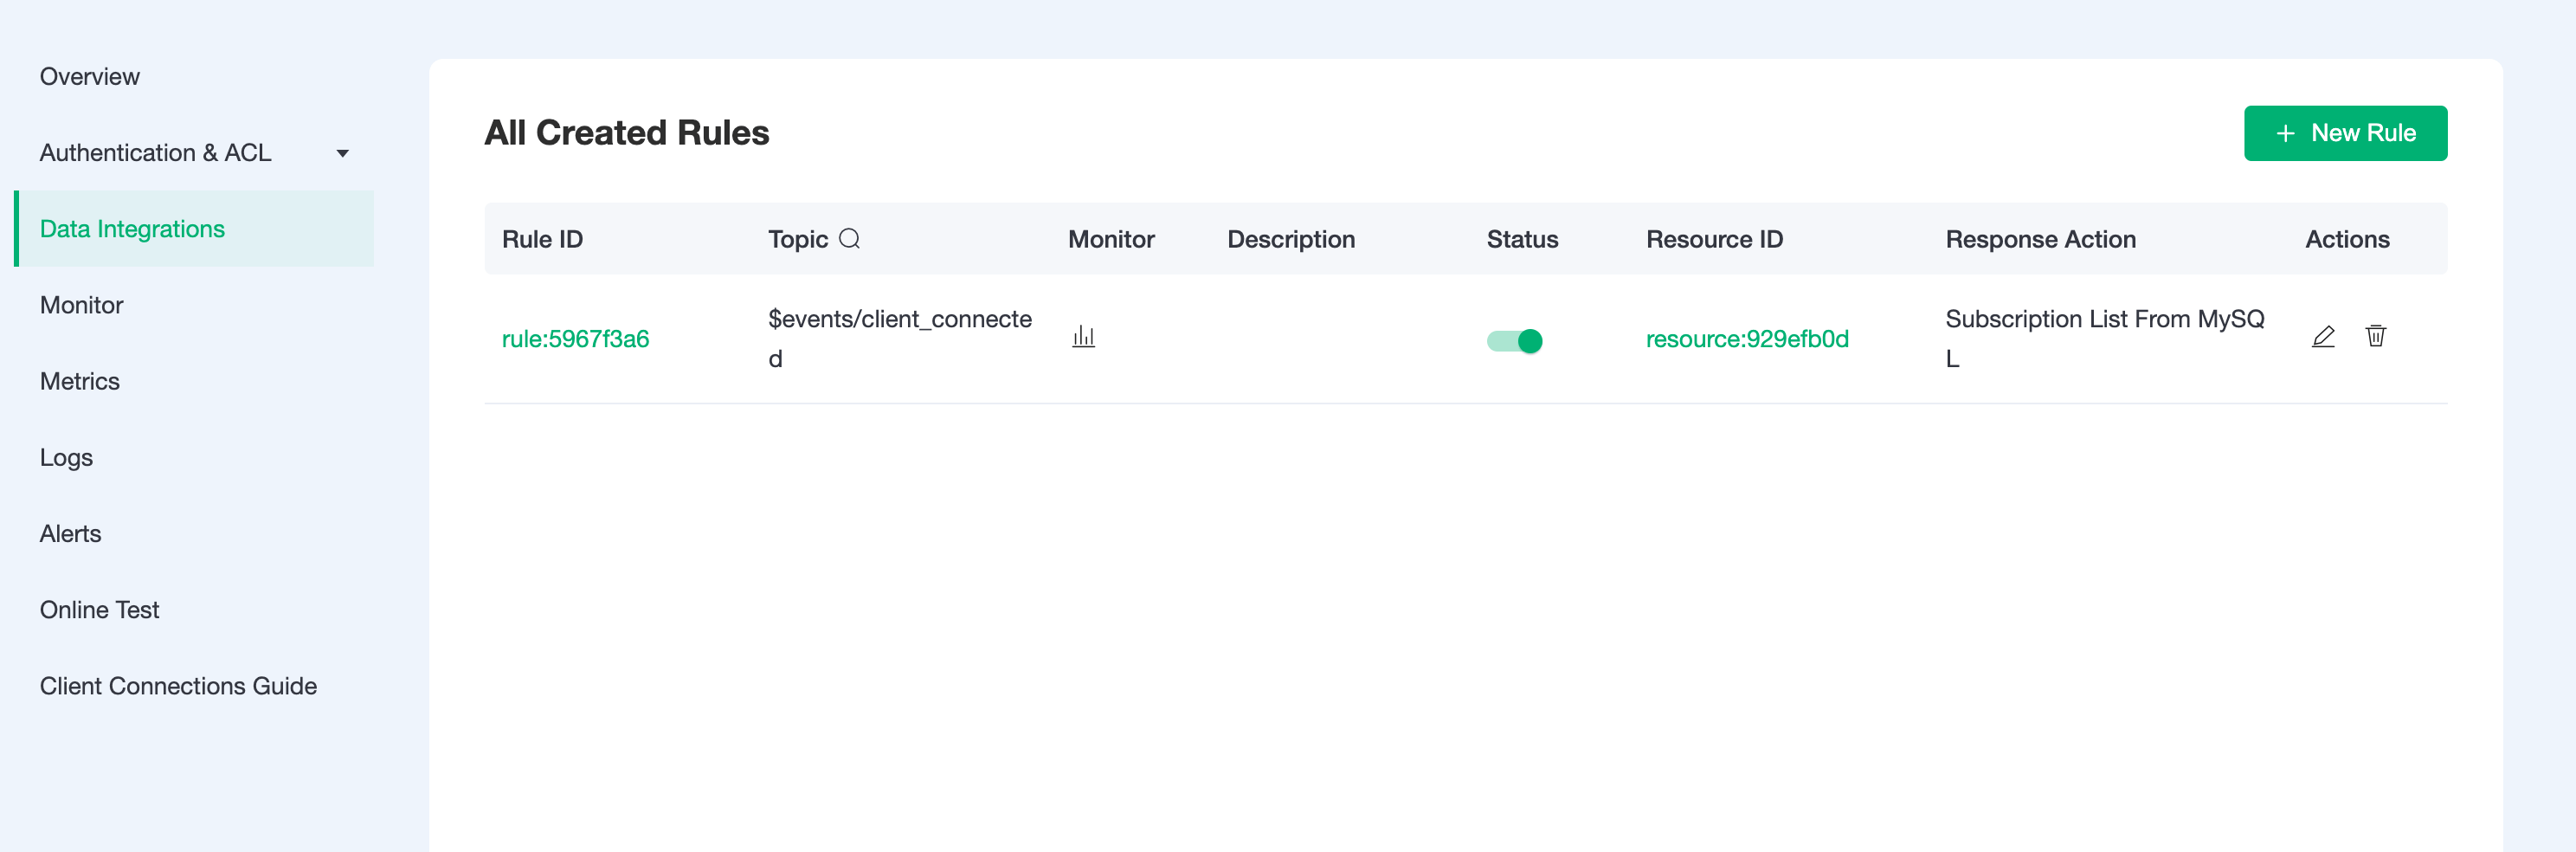This screenshot has height=852, width=2576.
Task: View the Alerts page
Action: pos(71,533)
